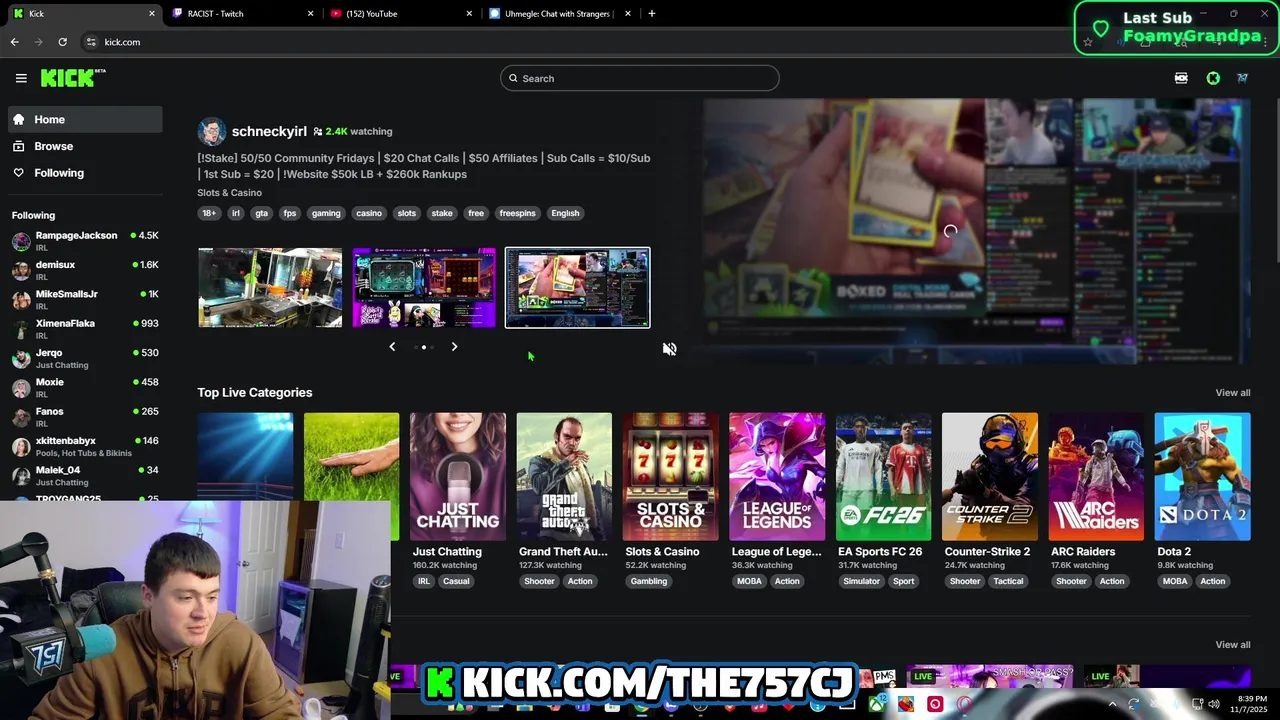Viewport: 1280px width, 720px height.
Task: Switch to the (152) YouTube tab
Action: point(400,14)
